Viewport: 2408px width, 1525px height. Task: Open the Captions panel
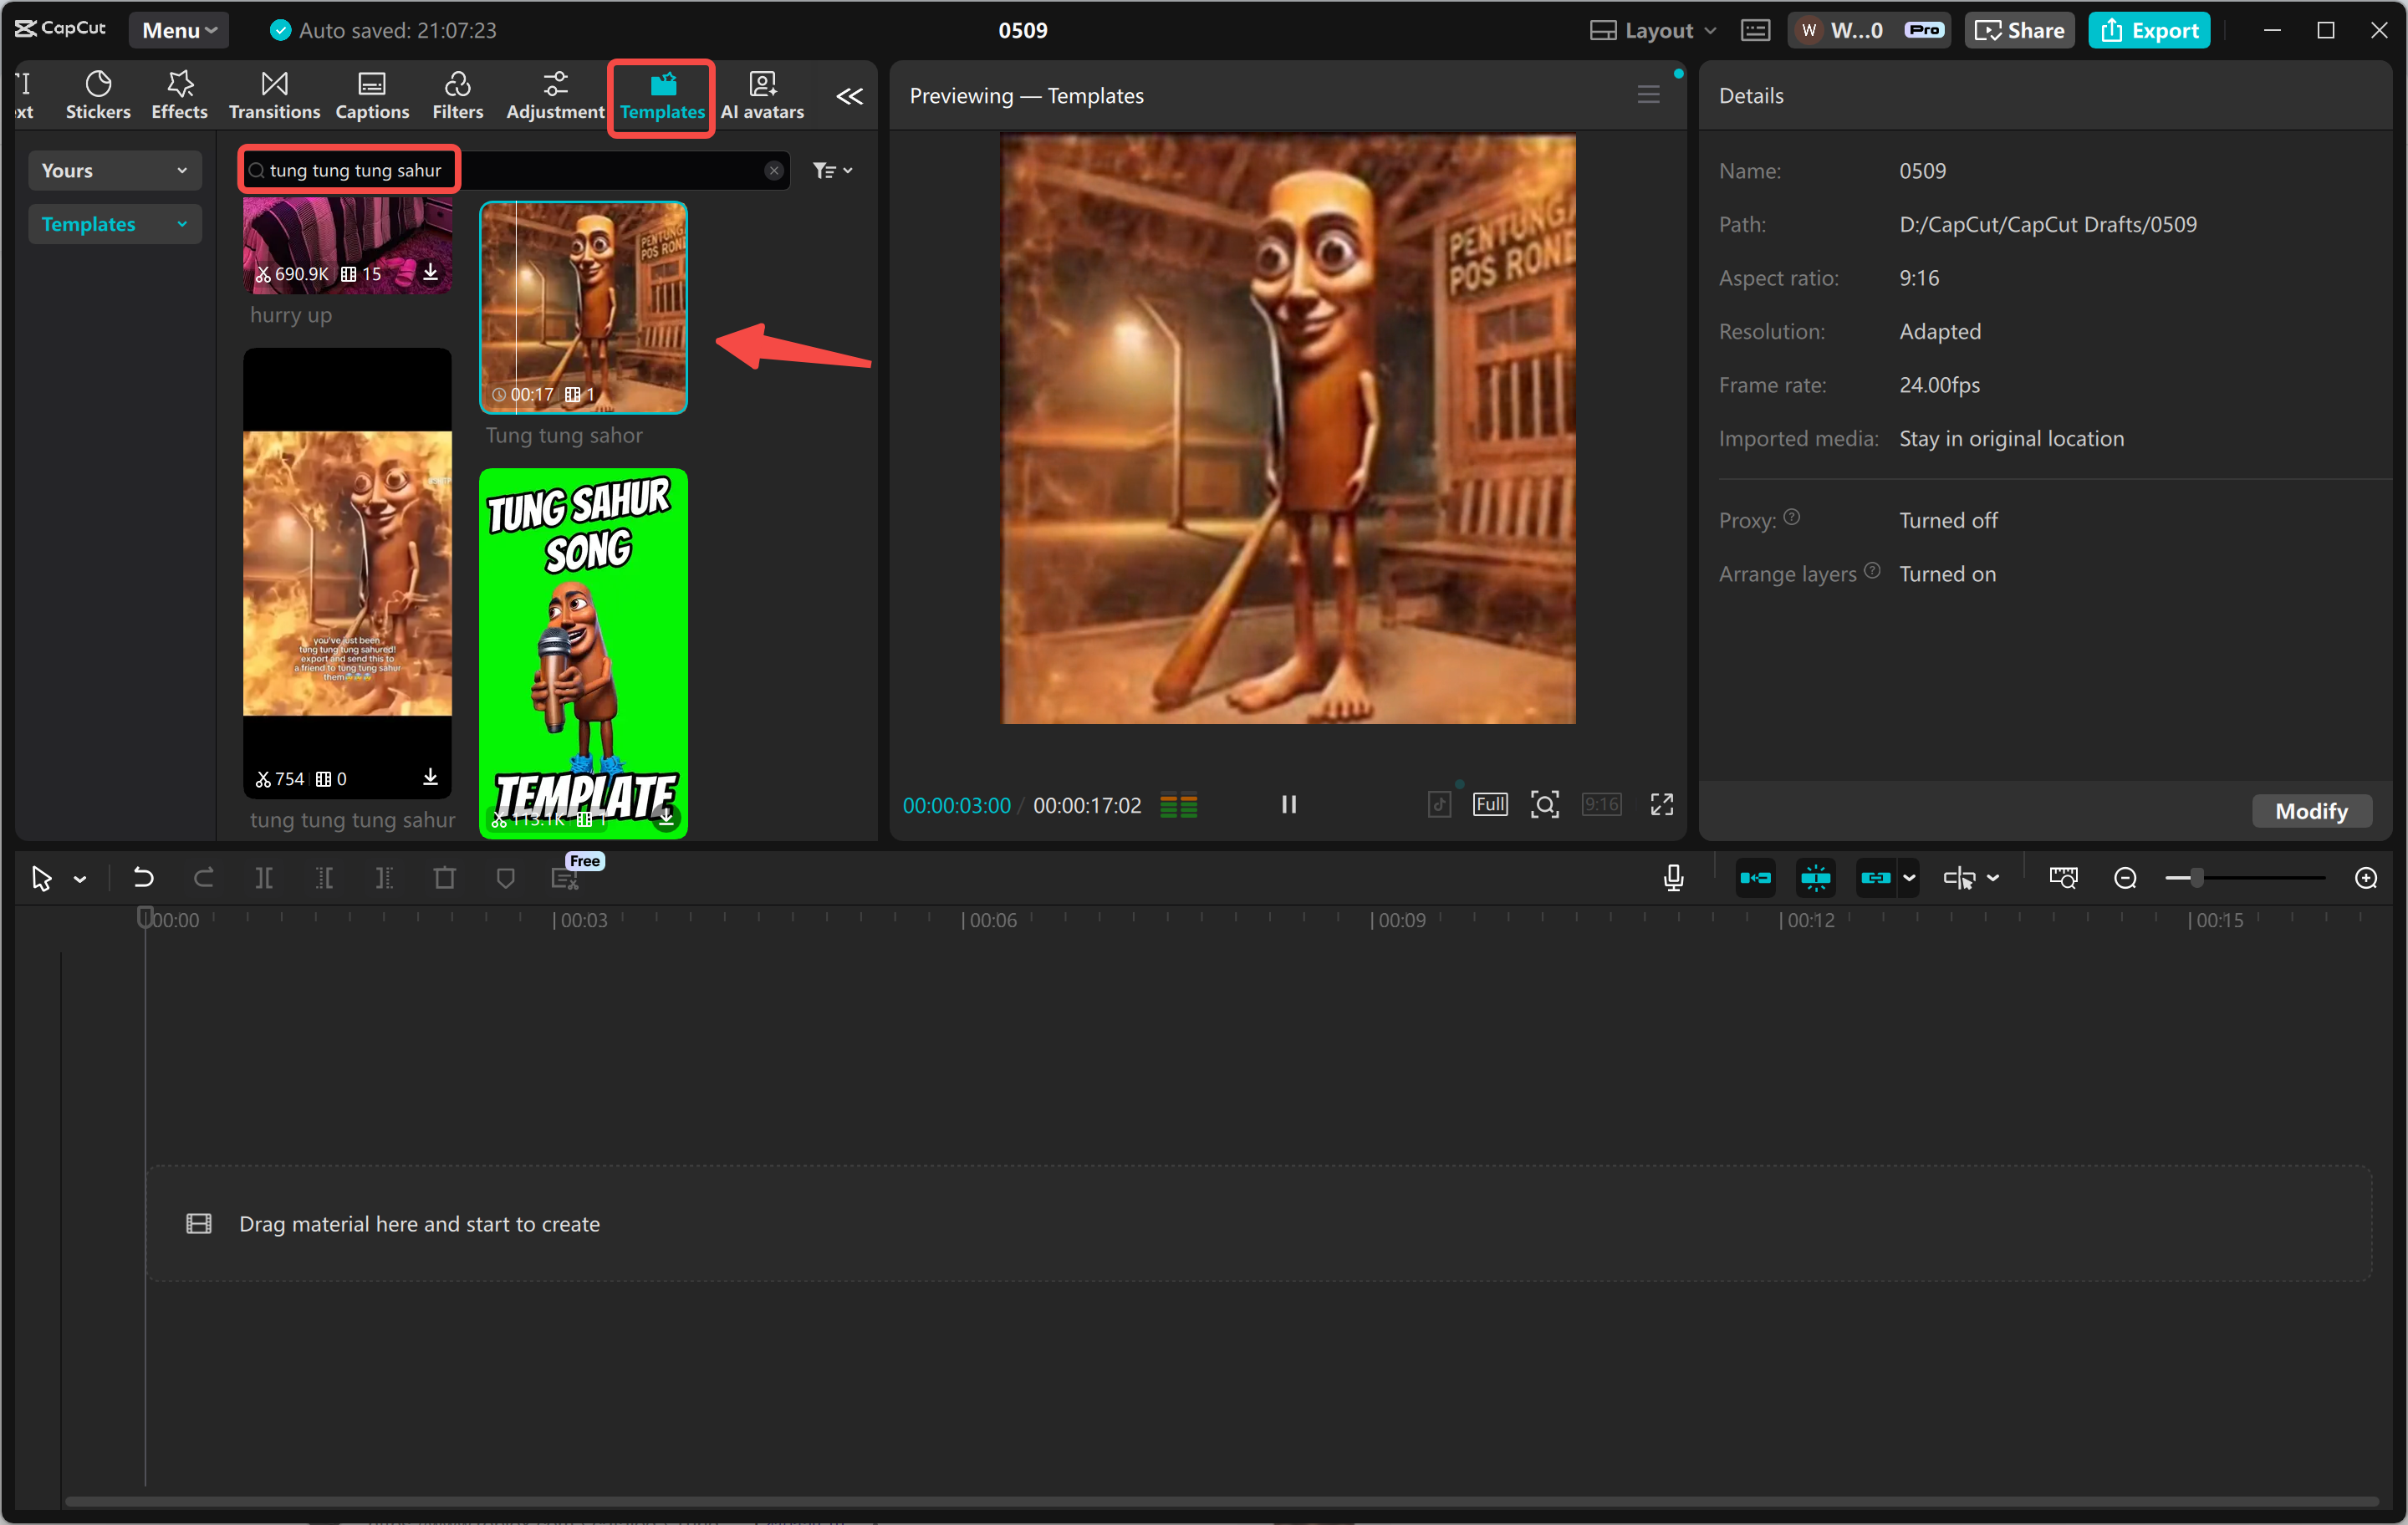(x=371, y=95)
